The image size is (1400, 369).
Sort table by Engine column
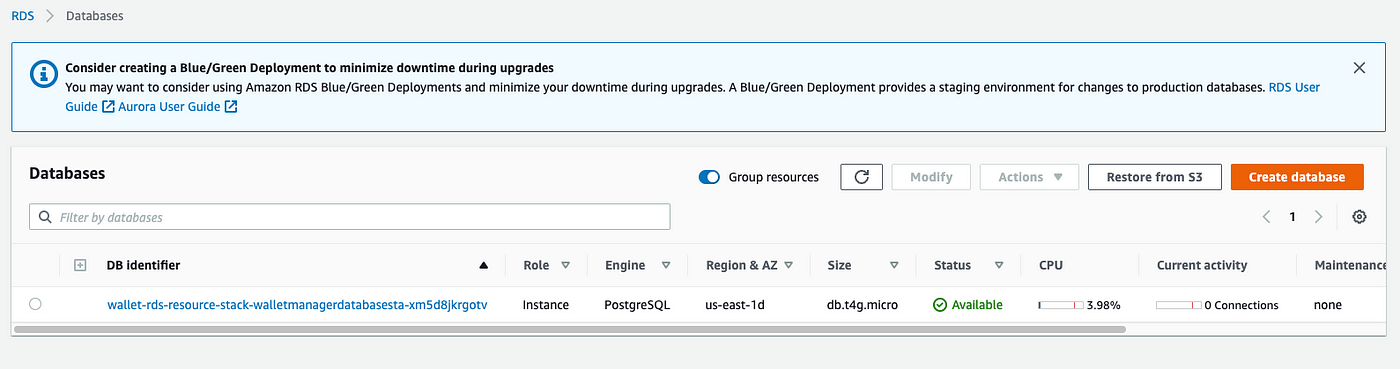pyautogui.click(x=634, y=265)
